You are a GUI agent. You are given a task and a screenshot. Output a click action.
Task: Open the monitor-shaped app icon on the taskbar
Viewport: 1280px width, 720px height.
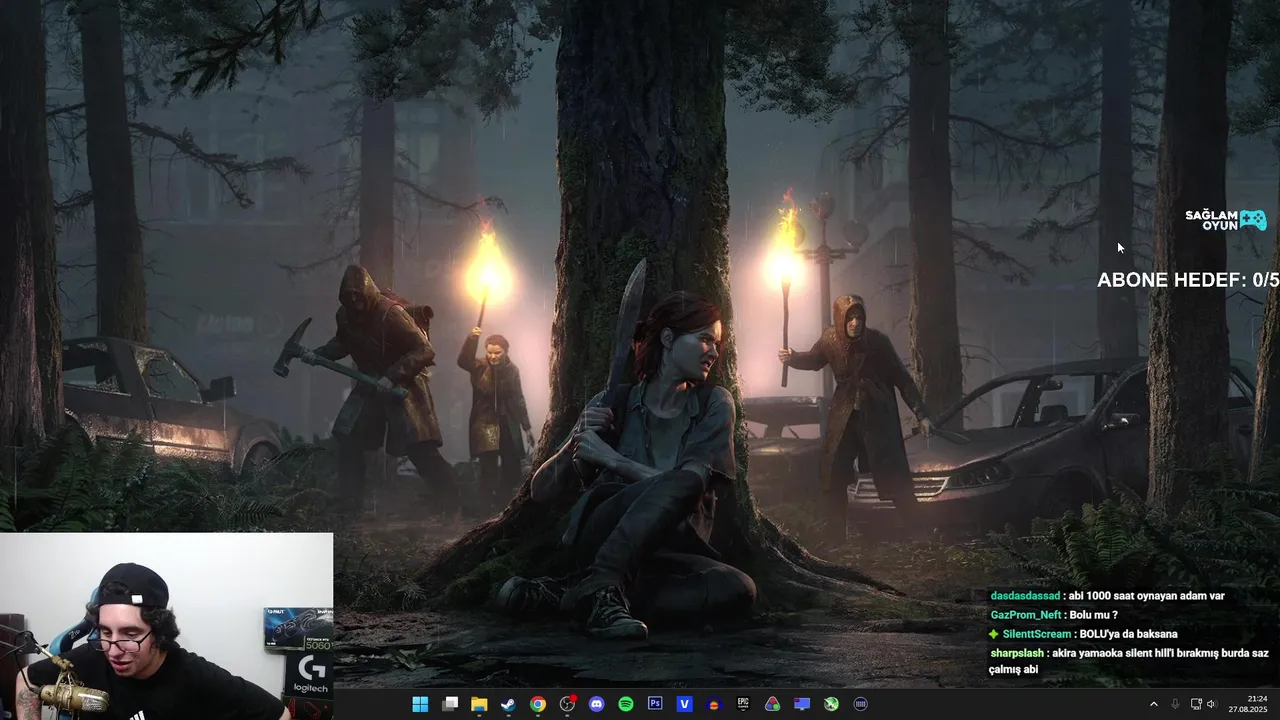click(802, 704)
